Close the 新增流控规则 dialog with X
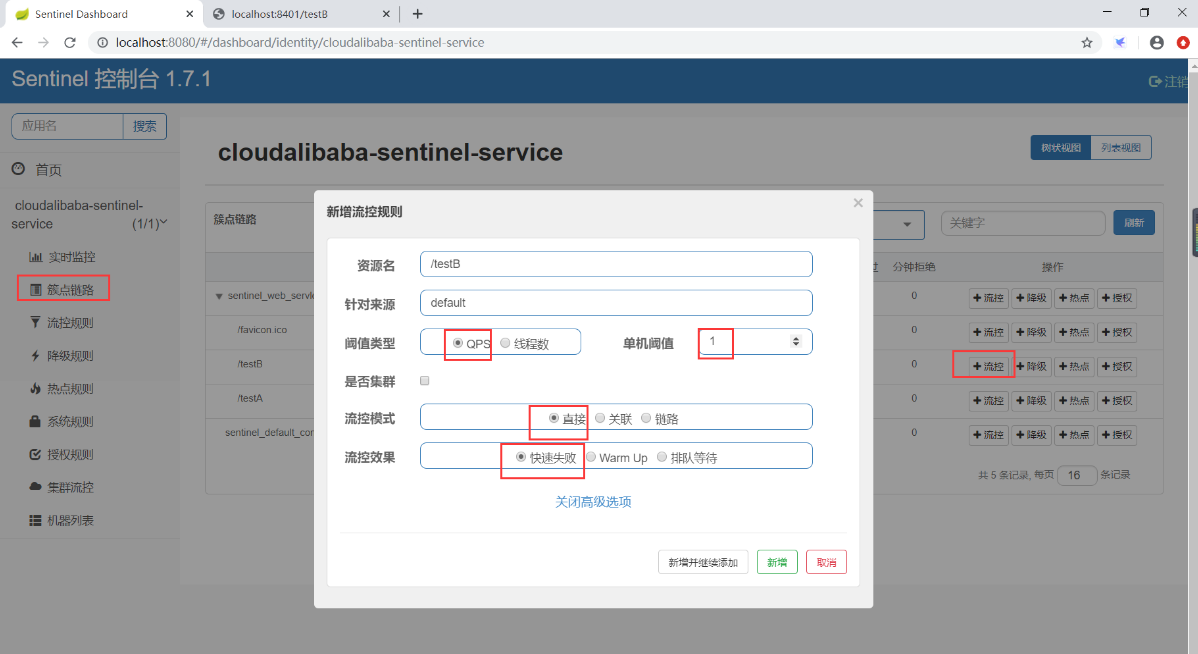 (858, 203)
